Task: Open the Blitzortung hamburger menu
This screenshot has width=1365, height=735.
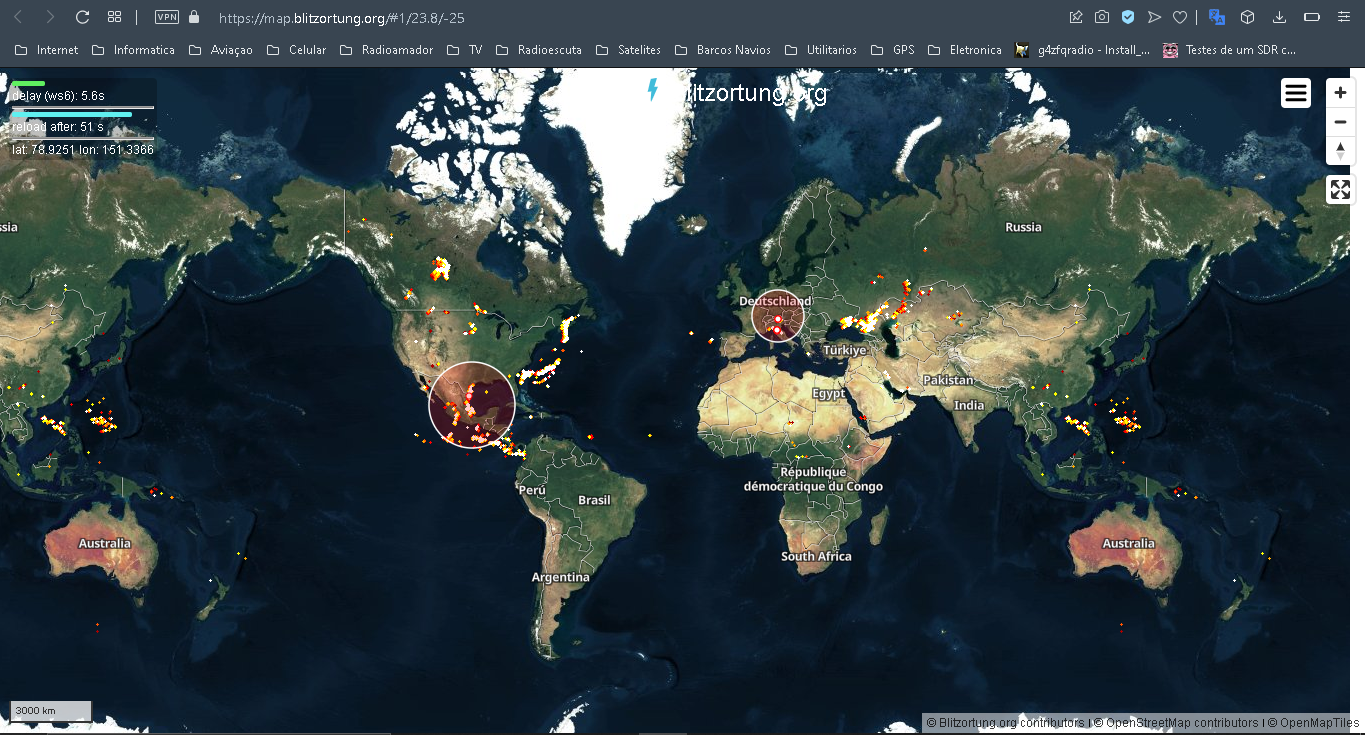Action: (1296, 93)
